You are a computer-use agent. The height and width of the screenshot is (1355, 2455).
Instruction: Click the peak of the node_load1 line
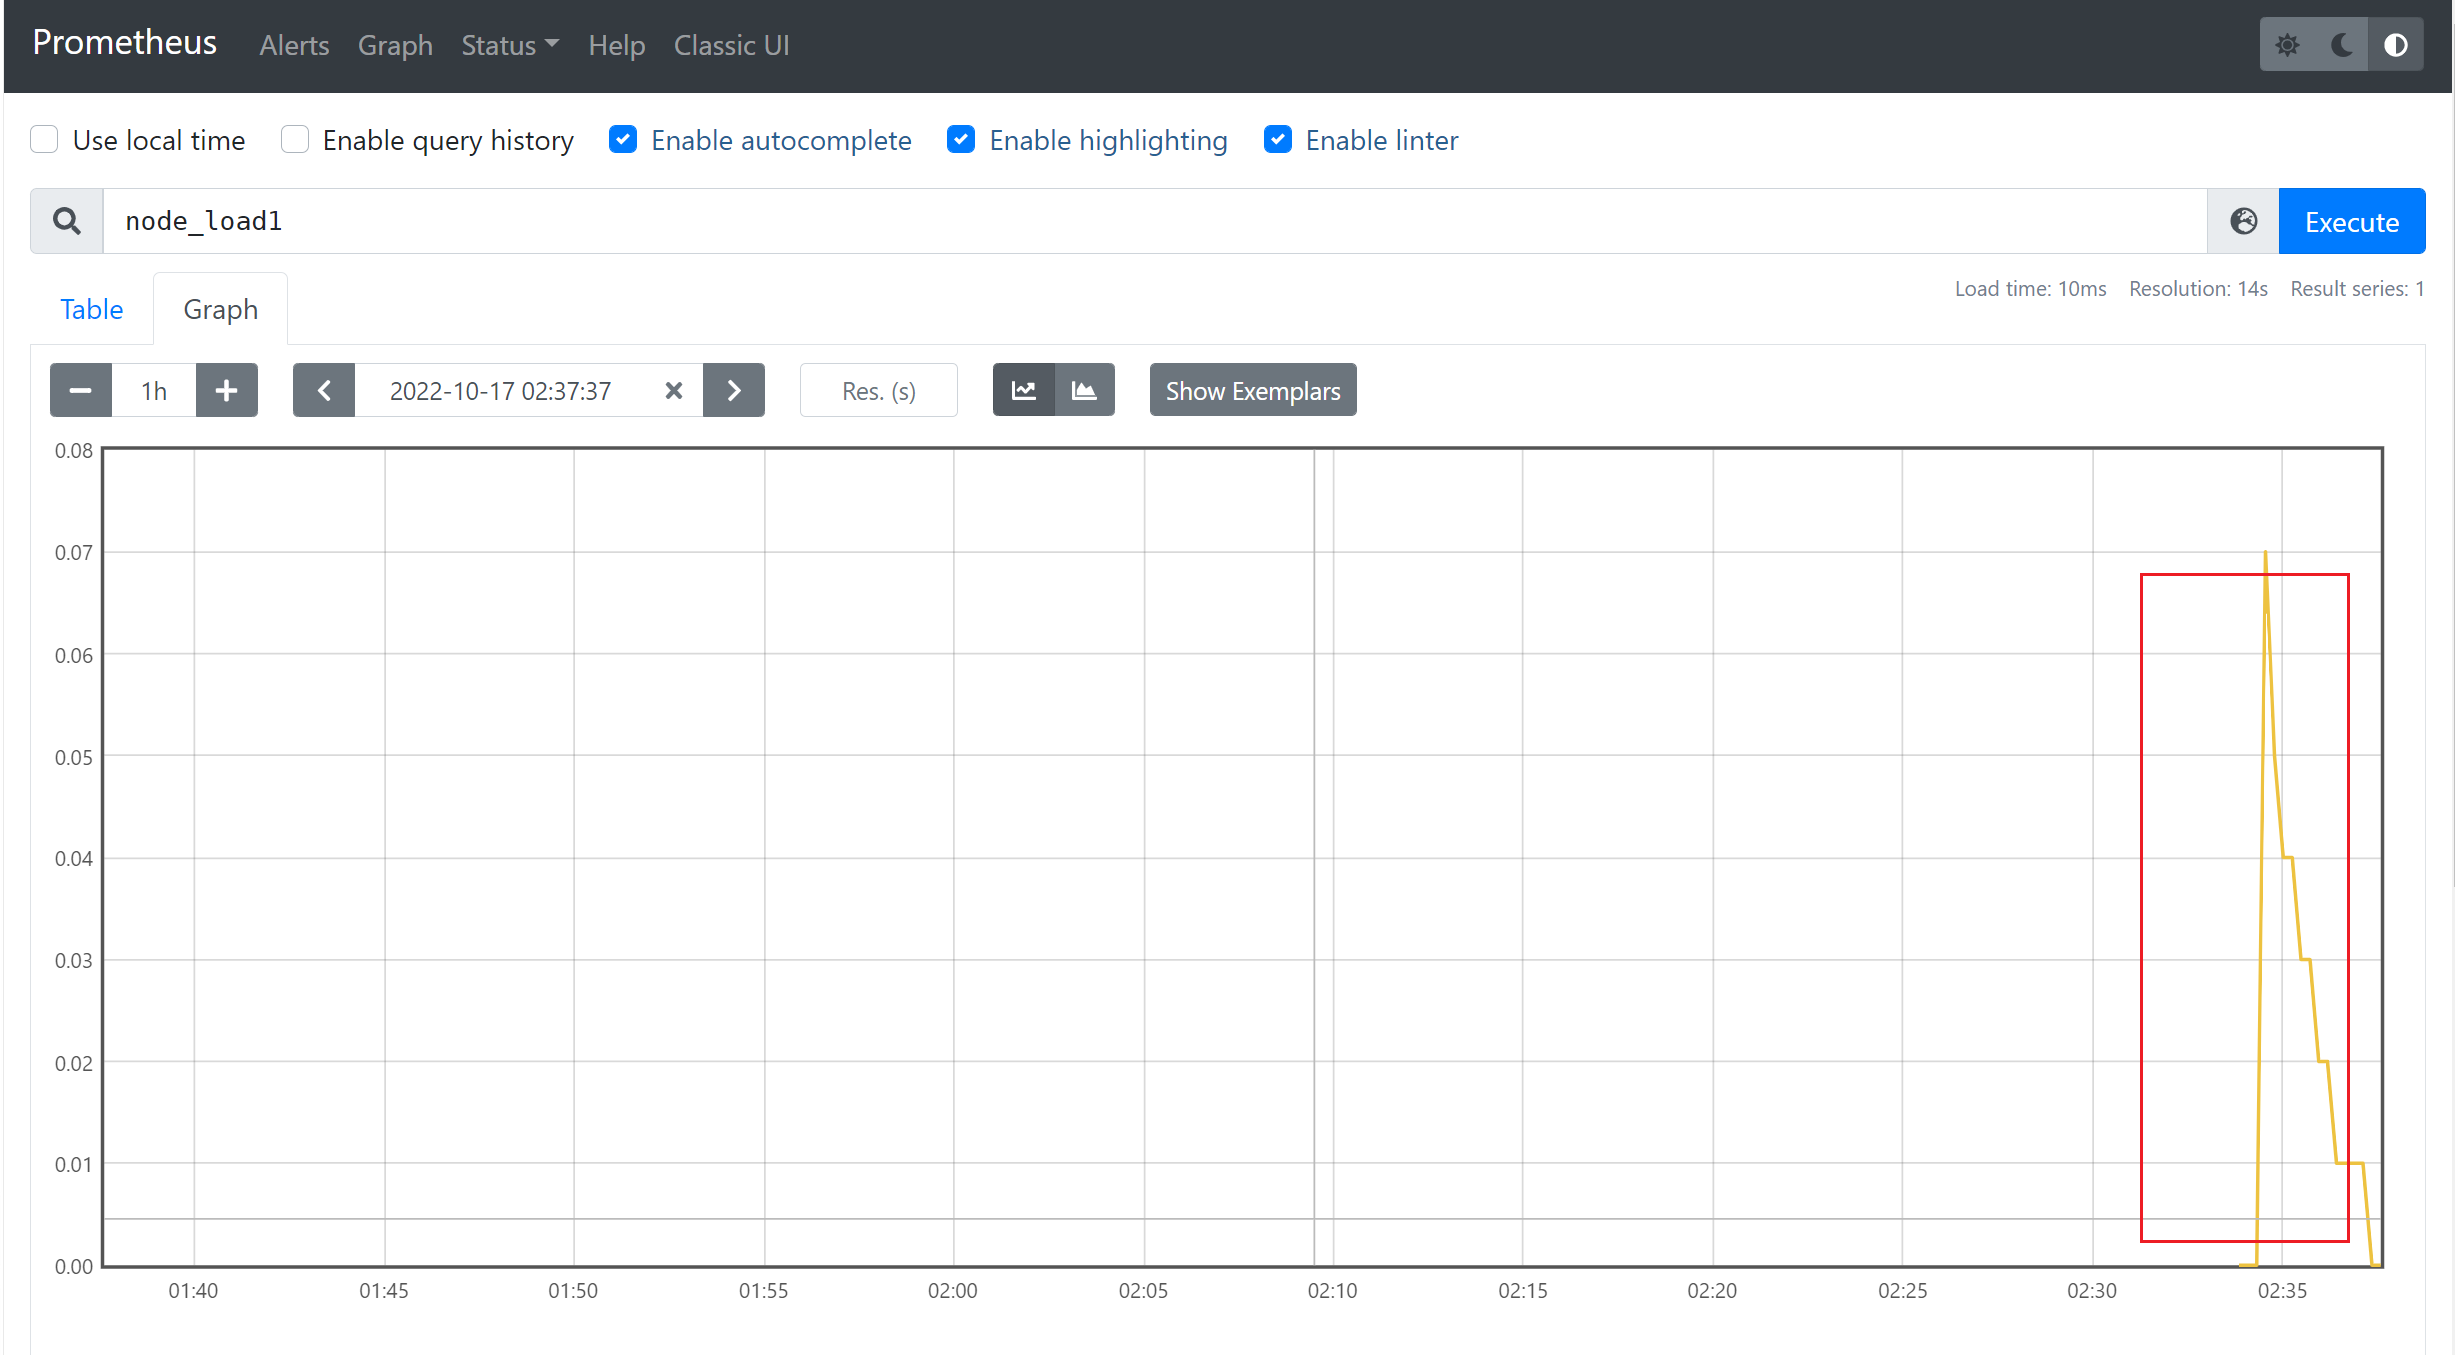[x=2265, y=553]
